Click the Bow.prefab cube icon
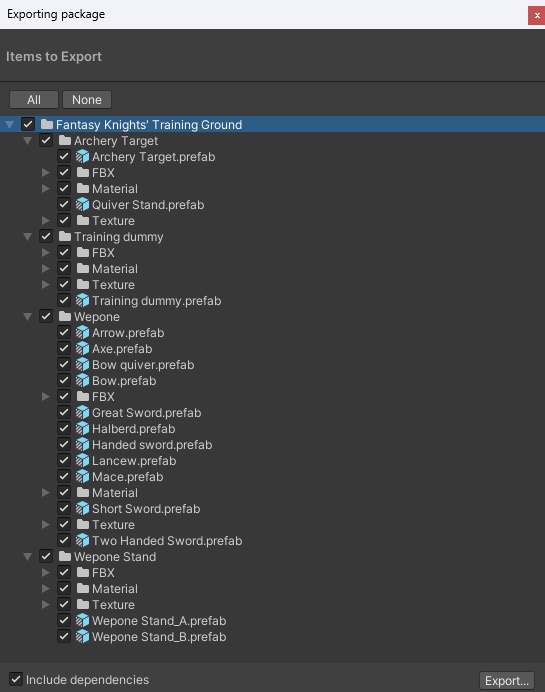This screenshot has width=545, height=692. 82,380
